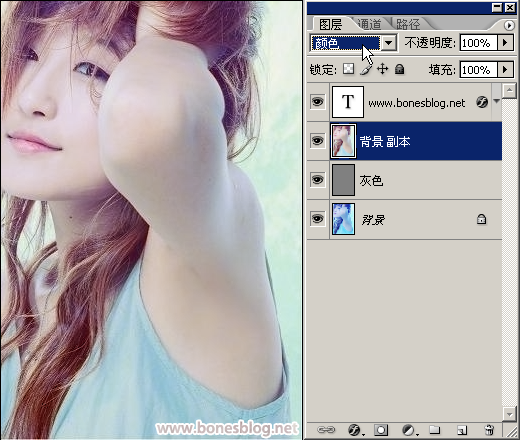
Task: Switch to the 通道 tab
Action: 369,24
